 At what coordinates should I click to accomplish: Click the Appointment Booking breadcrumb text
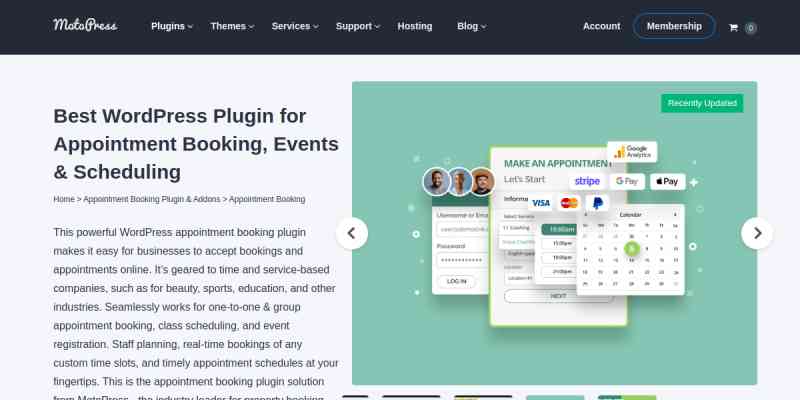coord(267,199)
